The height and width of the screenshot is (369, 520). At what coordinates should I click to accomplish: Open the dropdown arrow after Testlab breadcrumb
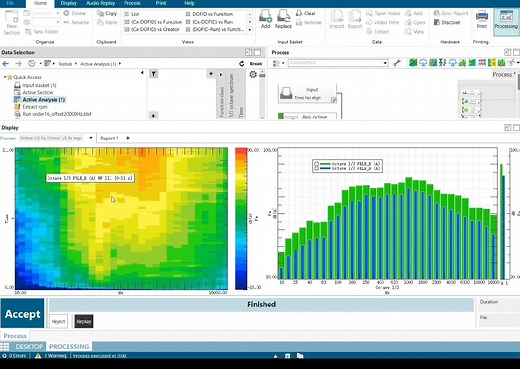pyautogui.click(x=76, y=64)
